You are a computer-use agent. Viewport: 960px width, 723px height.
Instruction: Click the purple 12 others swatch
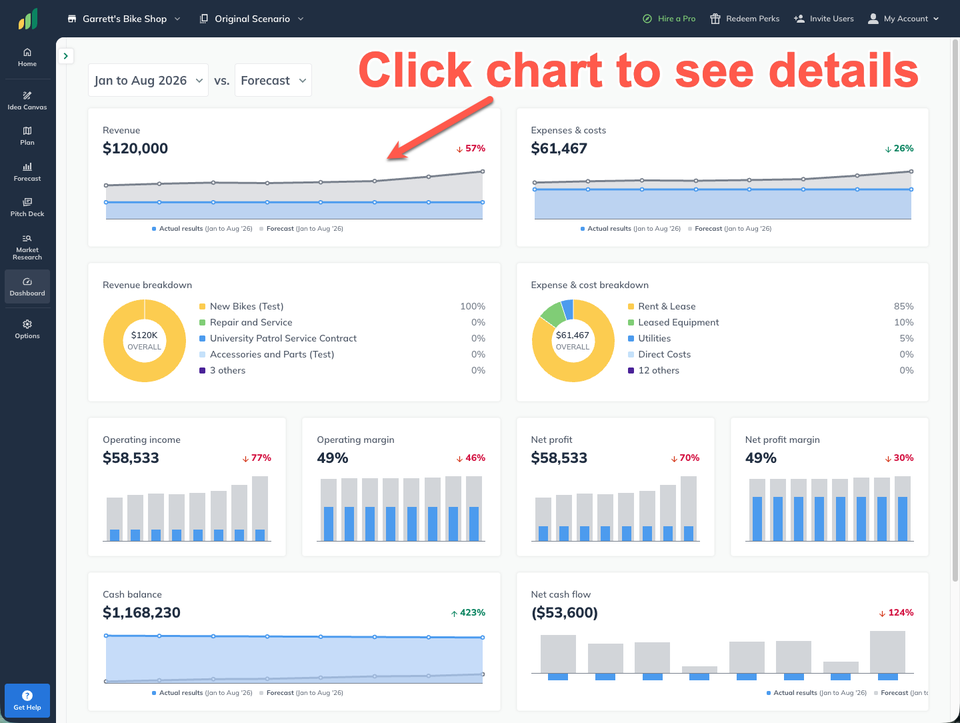pyautogui.click(x=631, y=370)
